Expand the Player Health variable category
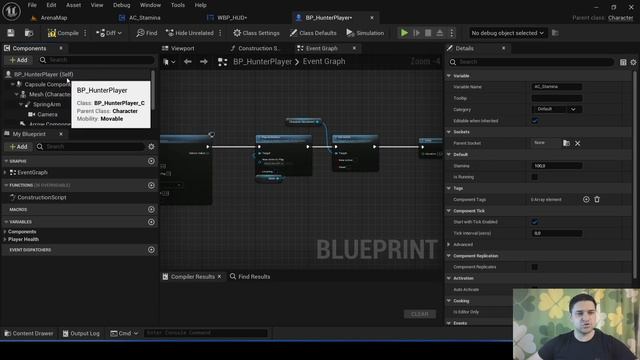Viewport: 640px width, 360px height. tap(5, 240)
